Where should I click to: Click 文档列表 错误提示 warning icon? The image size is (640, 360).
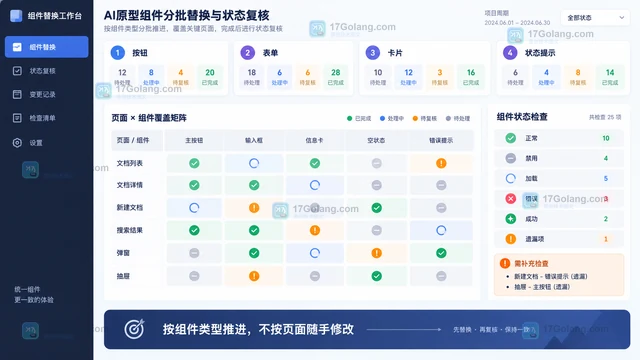coord(441,163)
